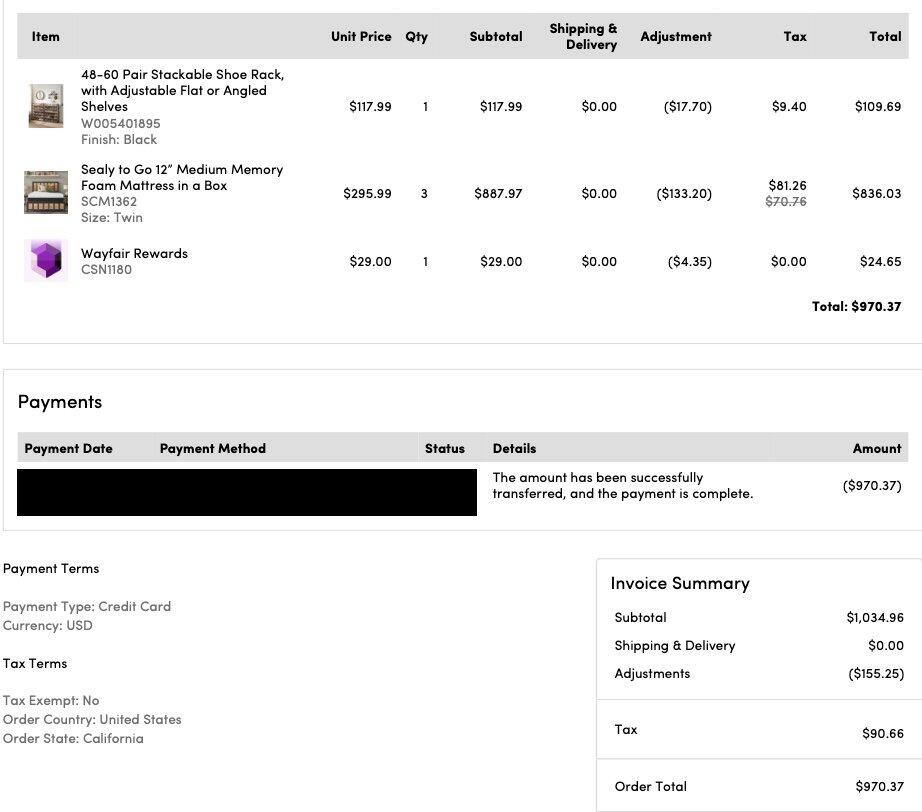Click the Unit Price column header
The width and height of the screenshot is (922, 812).
pyautogui.click(x=361, y=36)
